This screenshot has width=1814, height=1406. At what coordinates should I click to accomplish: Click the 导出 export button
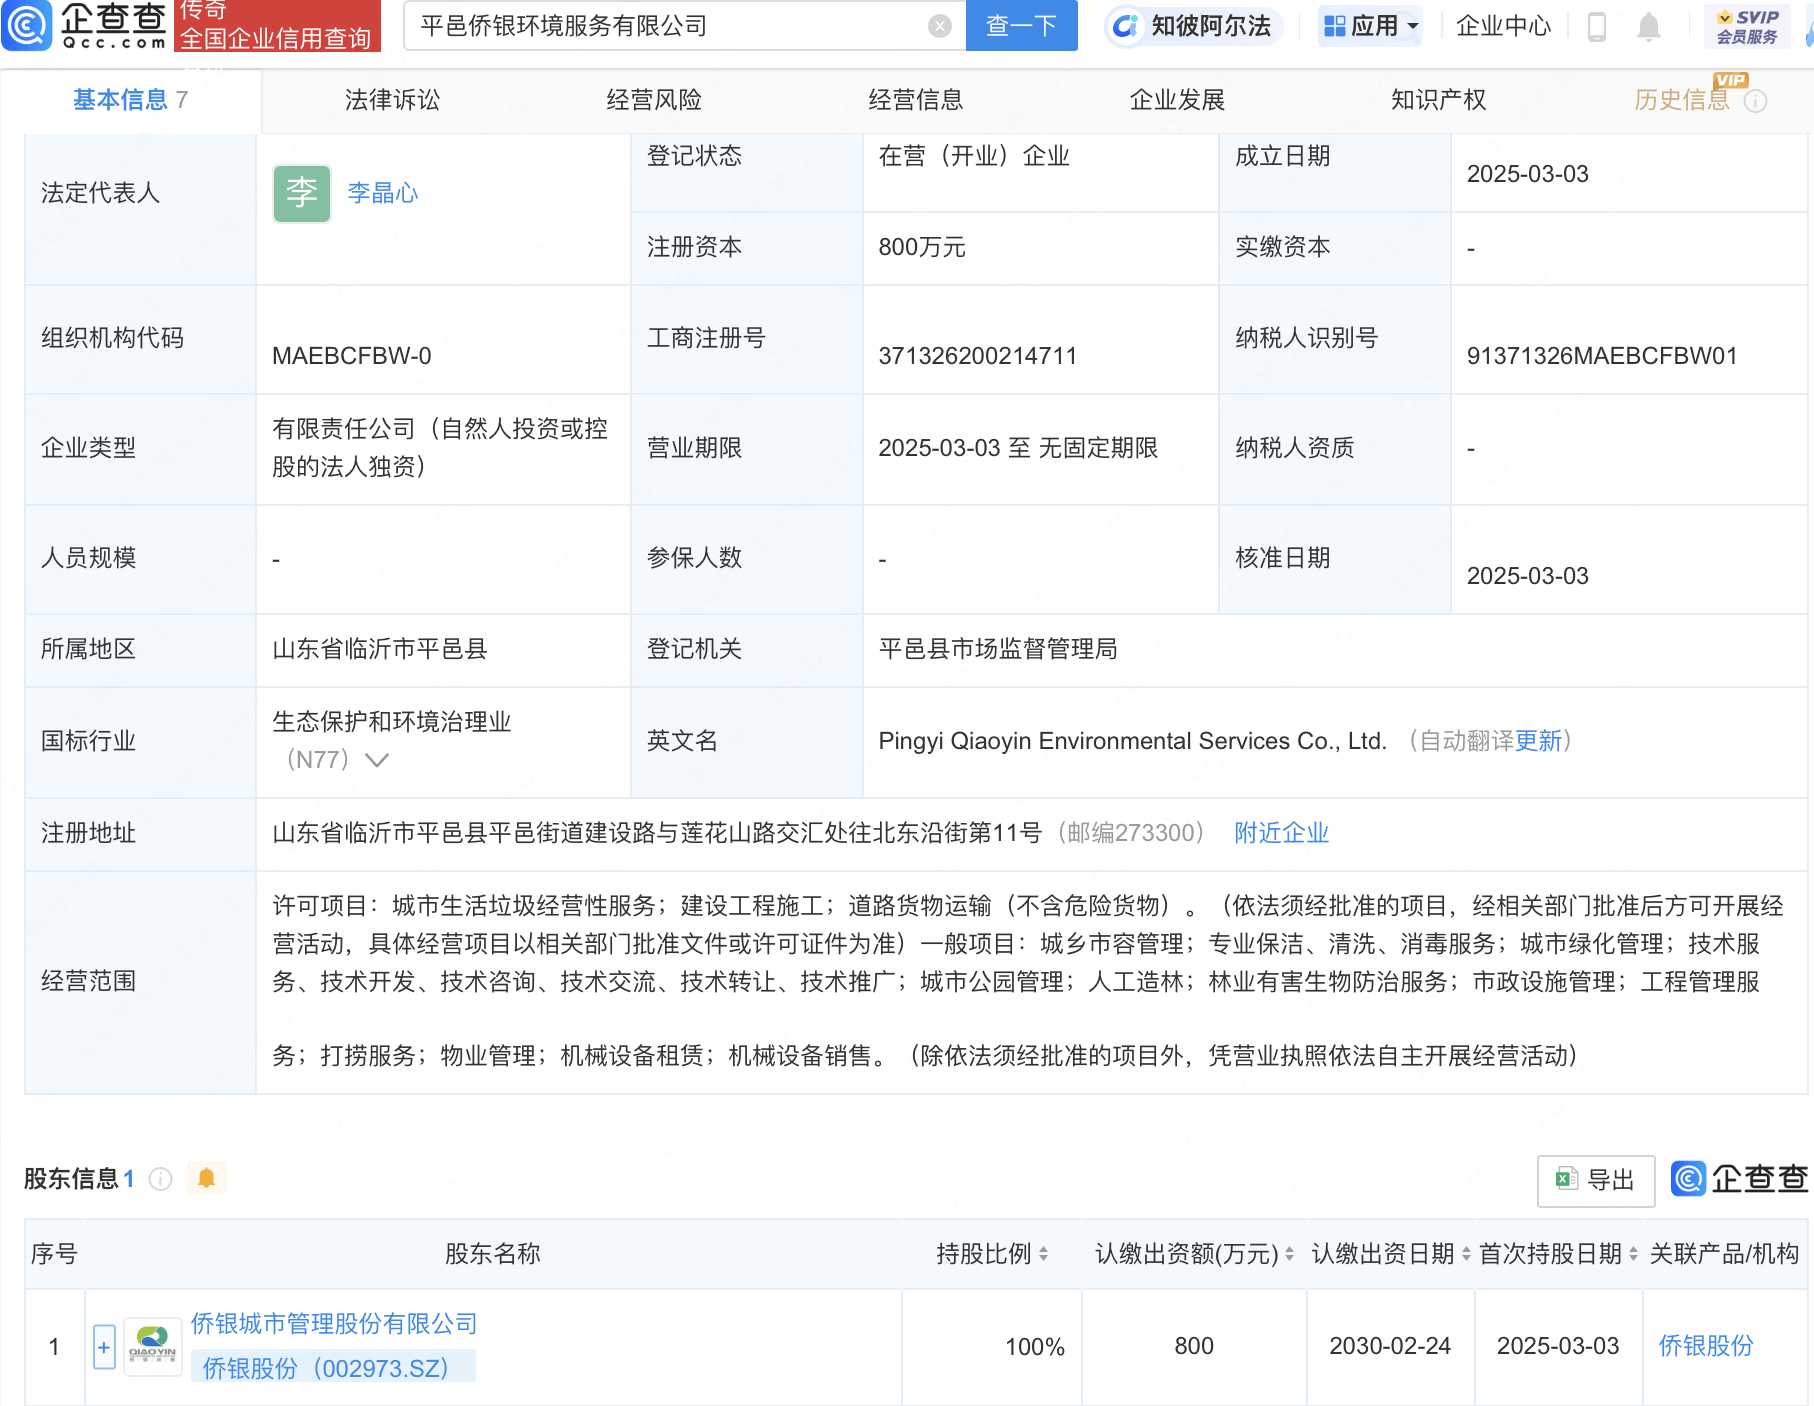[1596, 1180]
